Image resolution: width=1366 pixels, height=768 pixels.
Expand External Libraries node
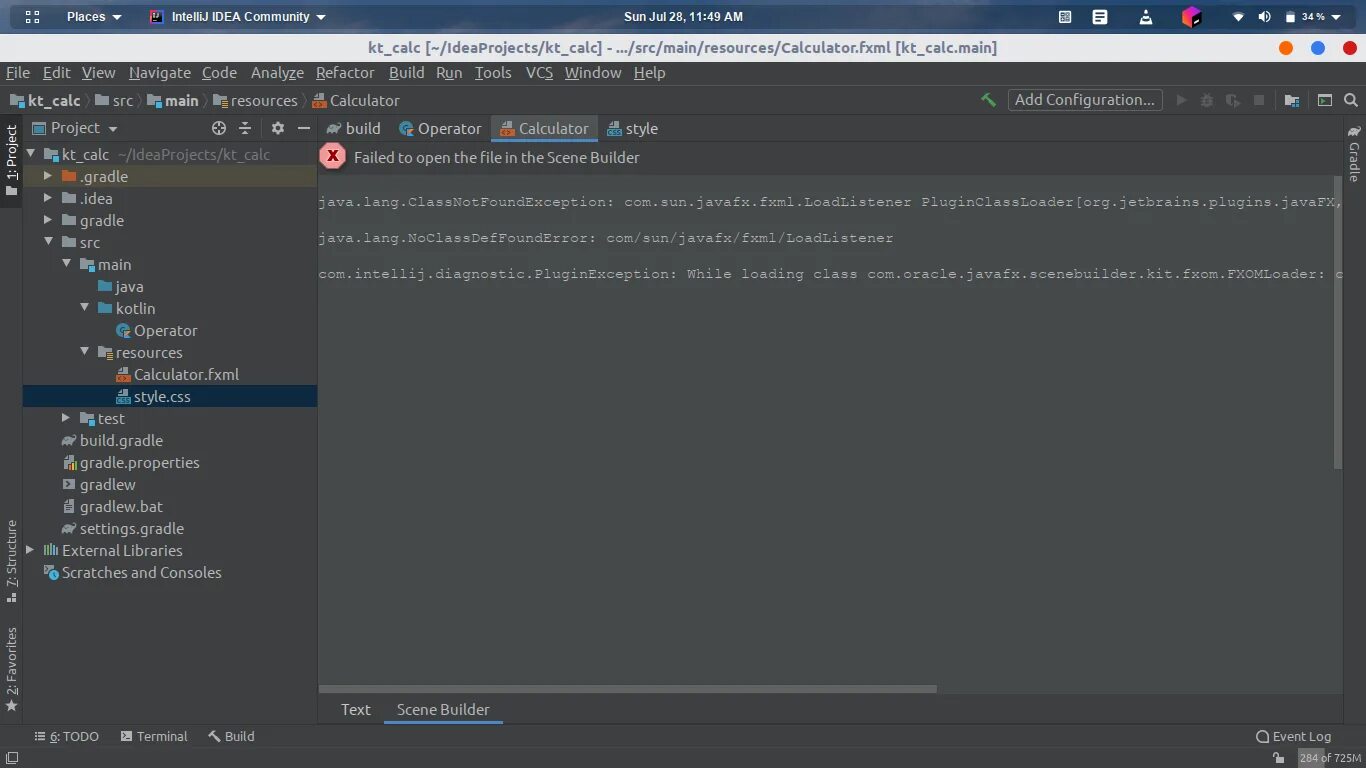tap(29, 550)
